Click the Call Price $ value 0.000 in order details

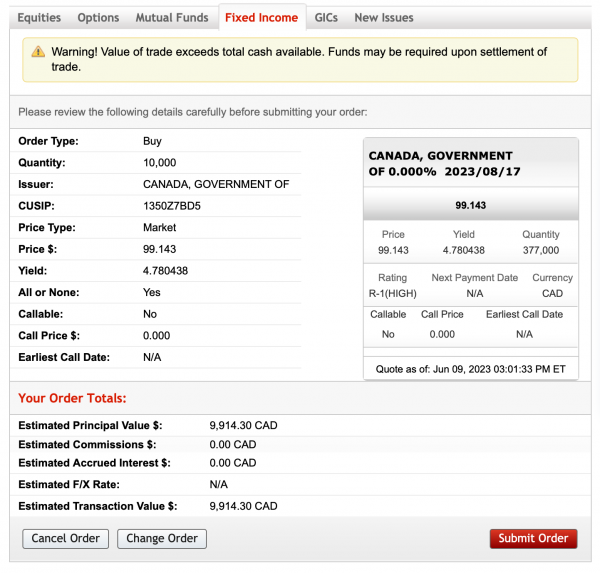157,336
